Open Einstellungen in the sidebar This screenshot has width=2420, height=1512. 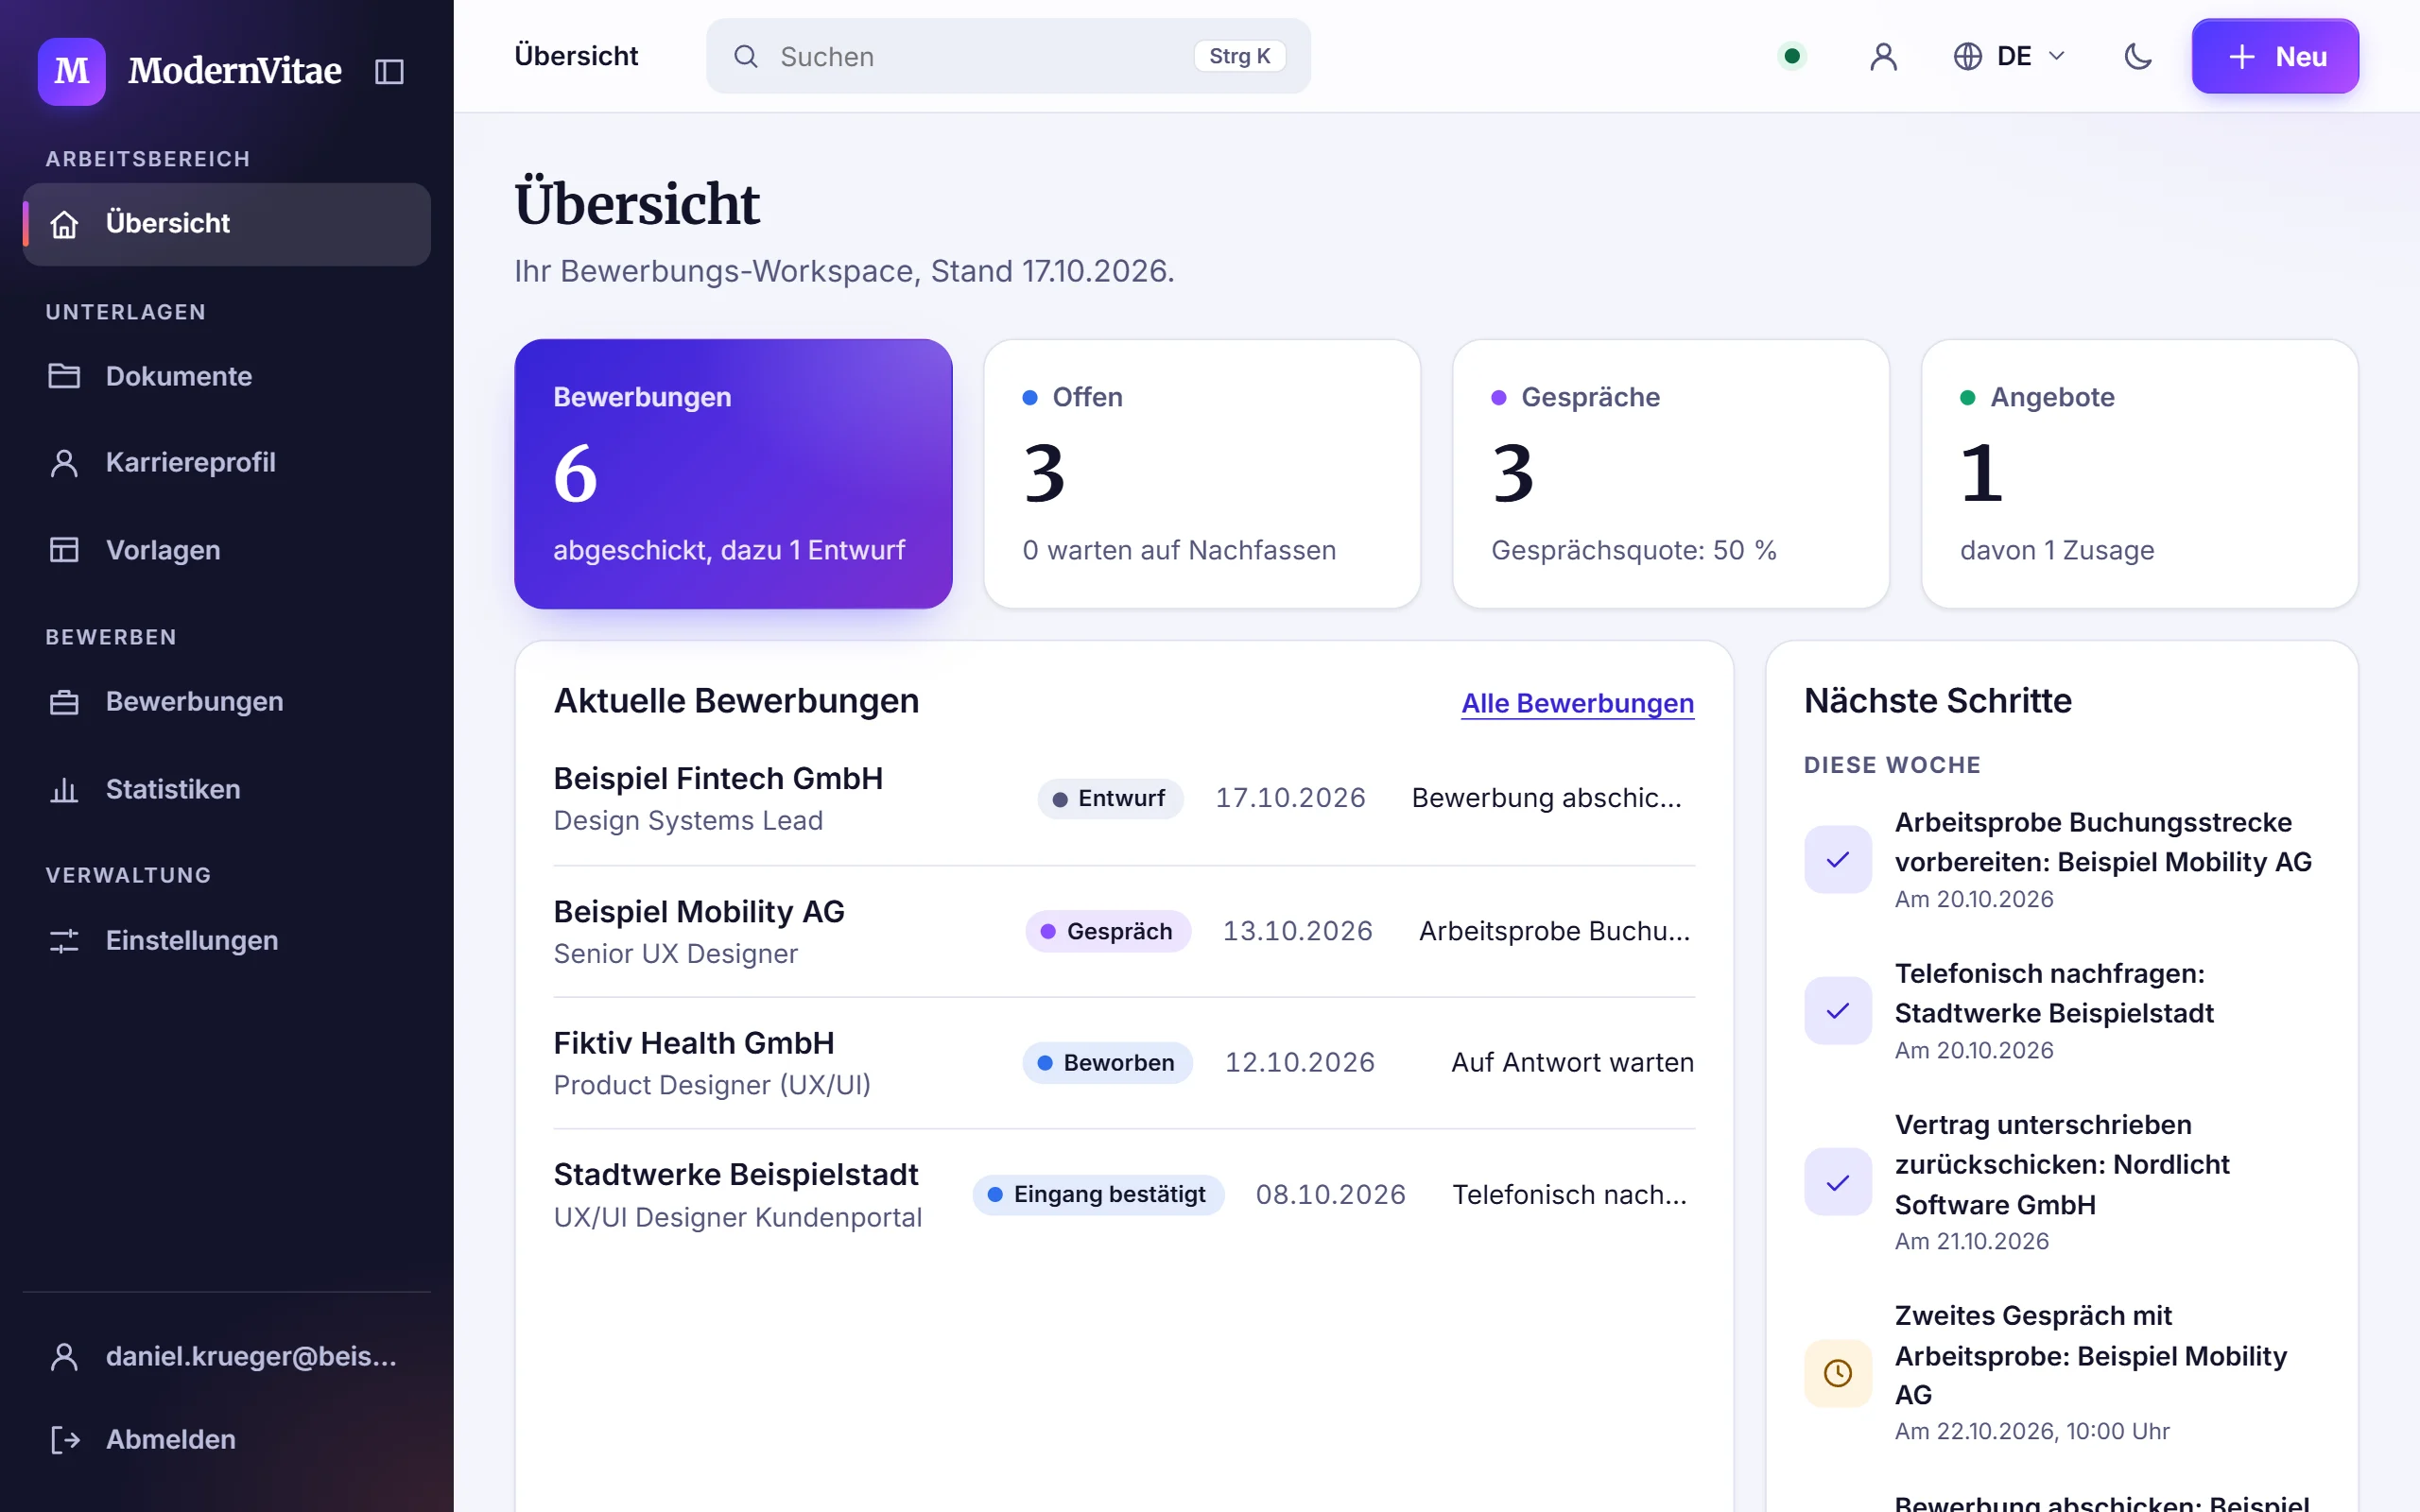tap(227, 940)
